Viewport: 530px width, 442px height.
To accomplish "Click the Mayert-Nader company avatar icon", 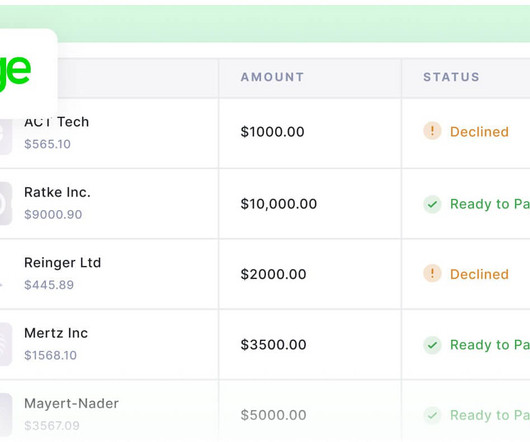I will coord(6,415).
